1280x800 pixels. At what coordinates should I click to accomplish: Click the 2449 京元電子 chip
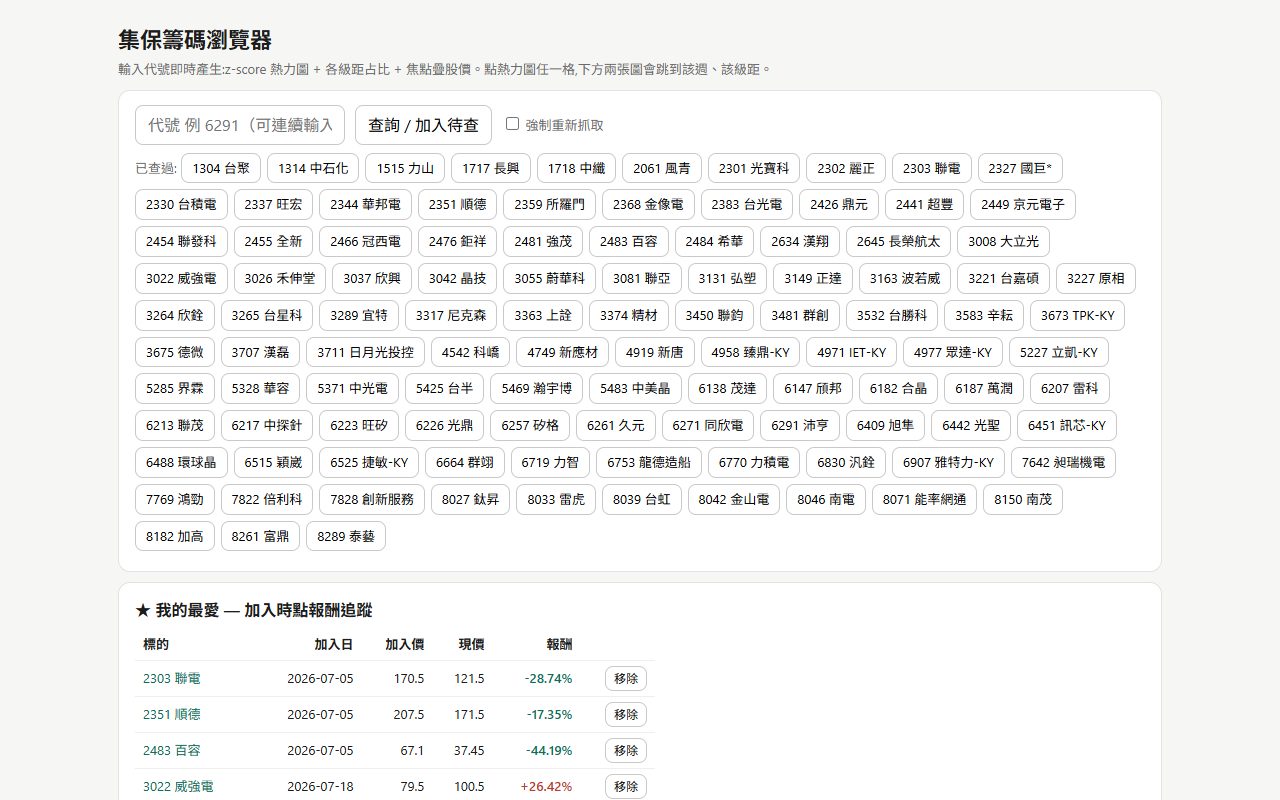click(1023, 205)
